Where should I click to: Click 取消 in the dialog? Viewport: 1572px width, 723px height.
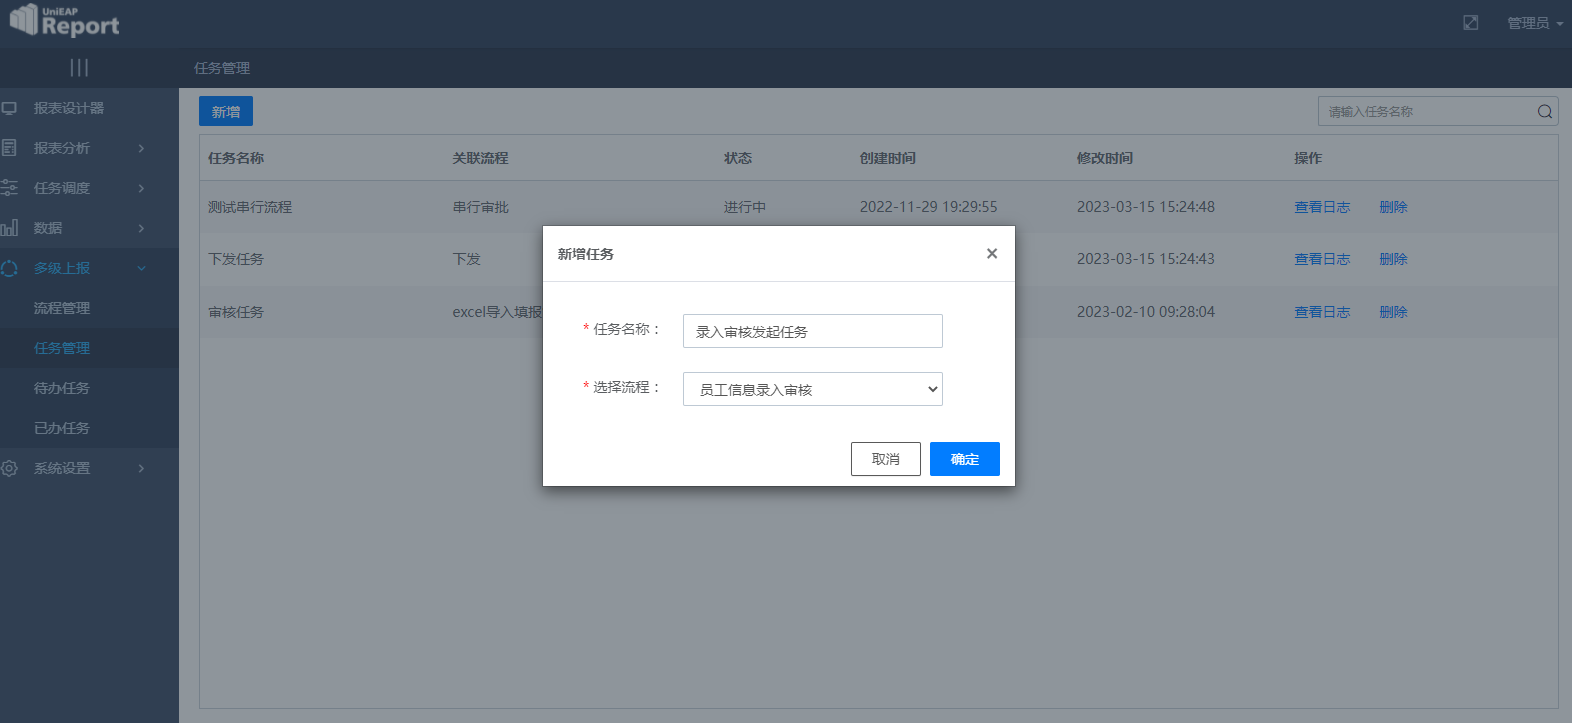pyautogui.click(x=886, y=459)
